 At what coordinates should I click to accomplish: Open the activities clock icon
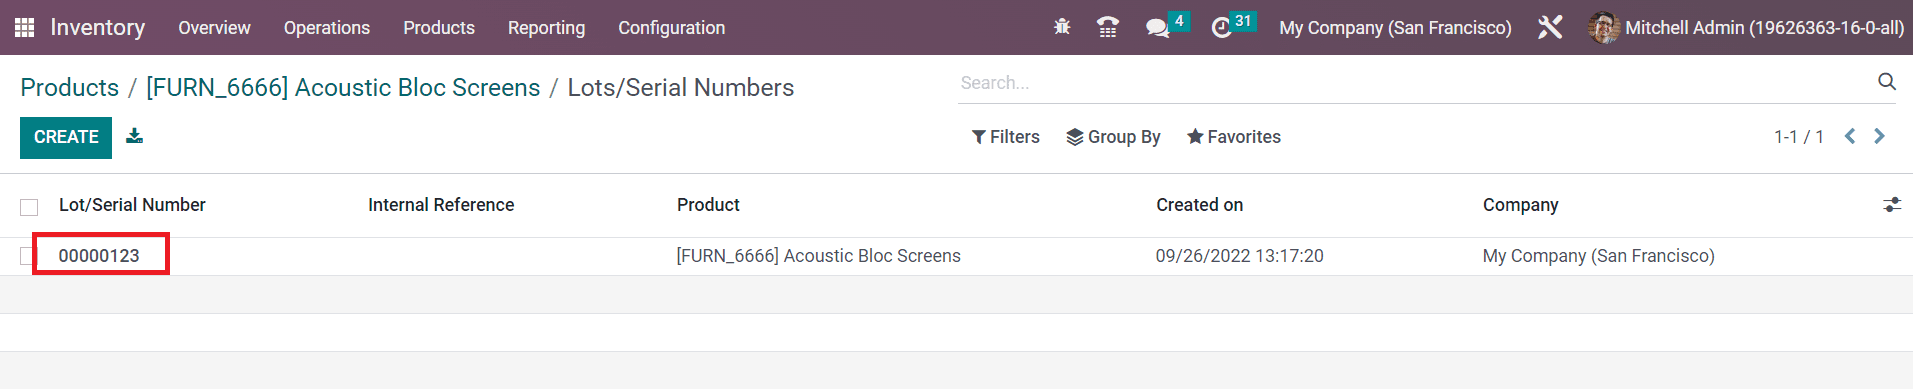(x=1221, y=28)
